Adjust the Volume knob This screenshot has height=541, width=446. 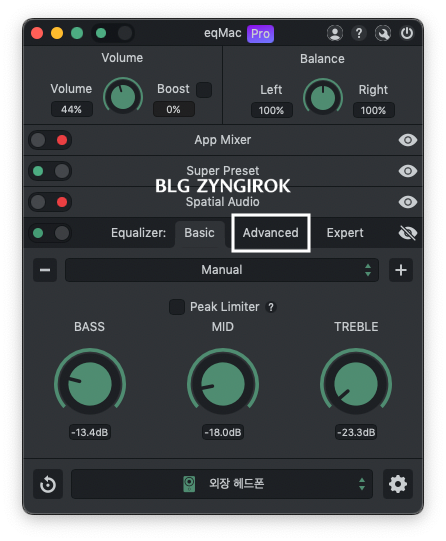123,97
